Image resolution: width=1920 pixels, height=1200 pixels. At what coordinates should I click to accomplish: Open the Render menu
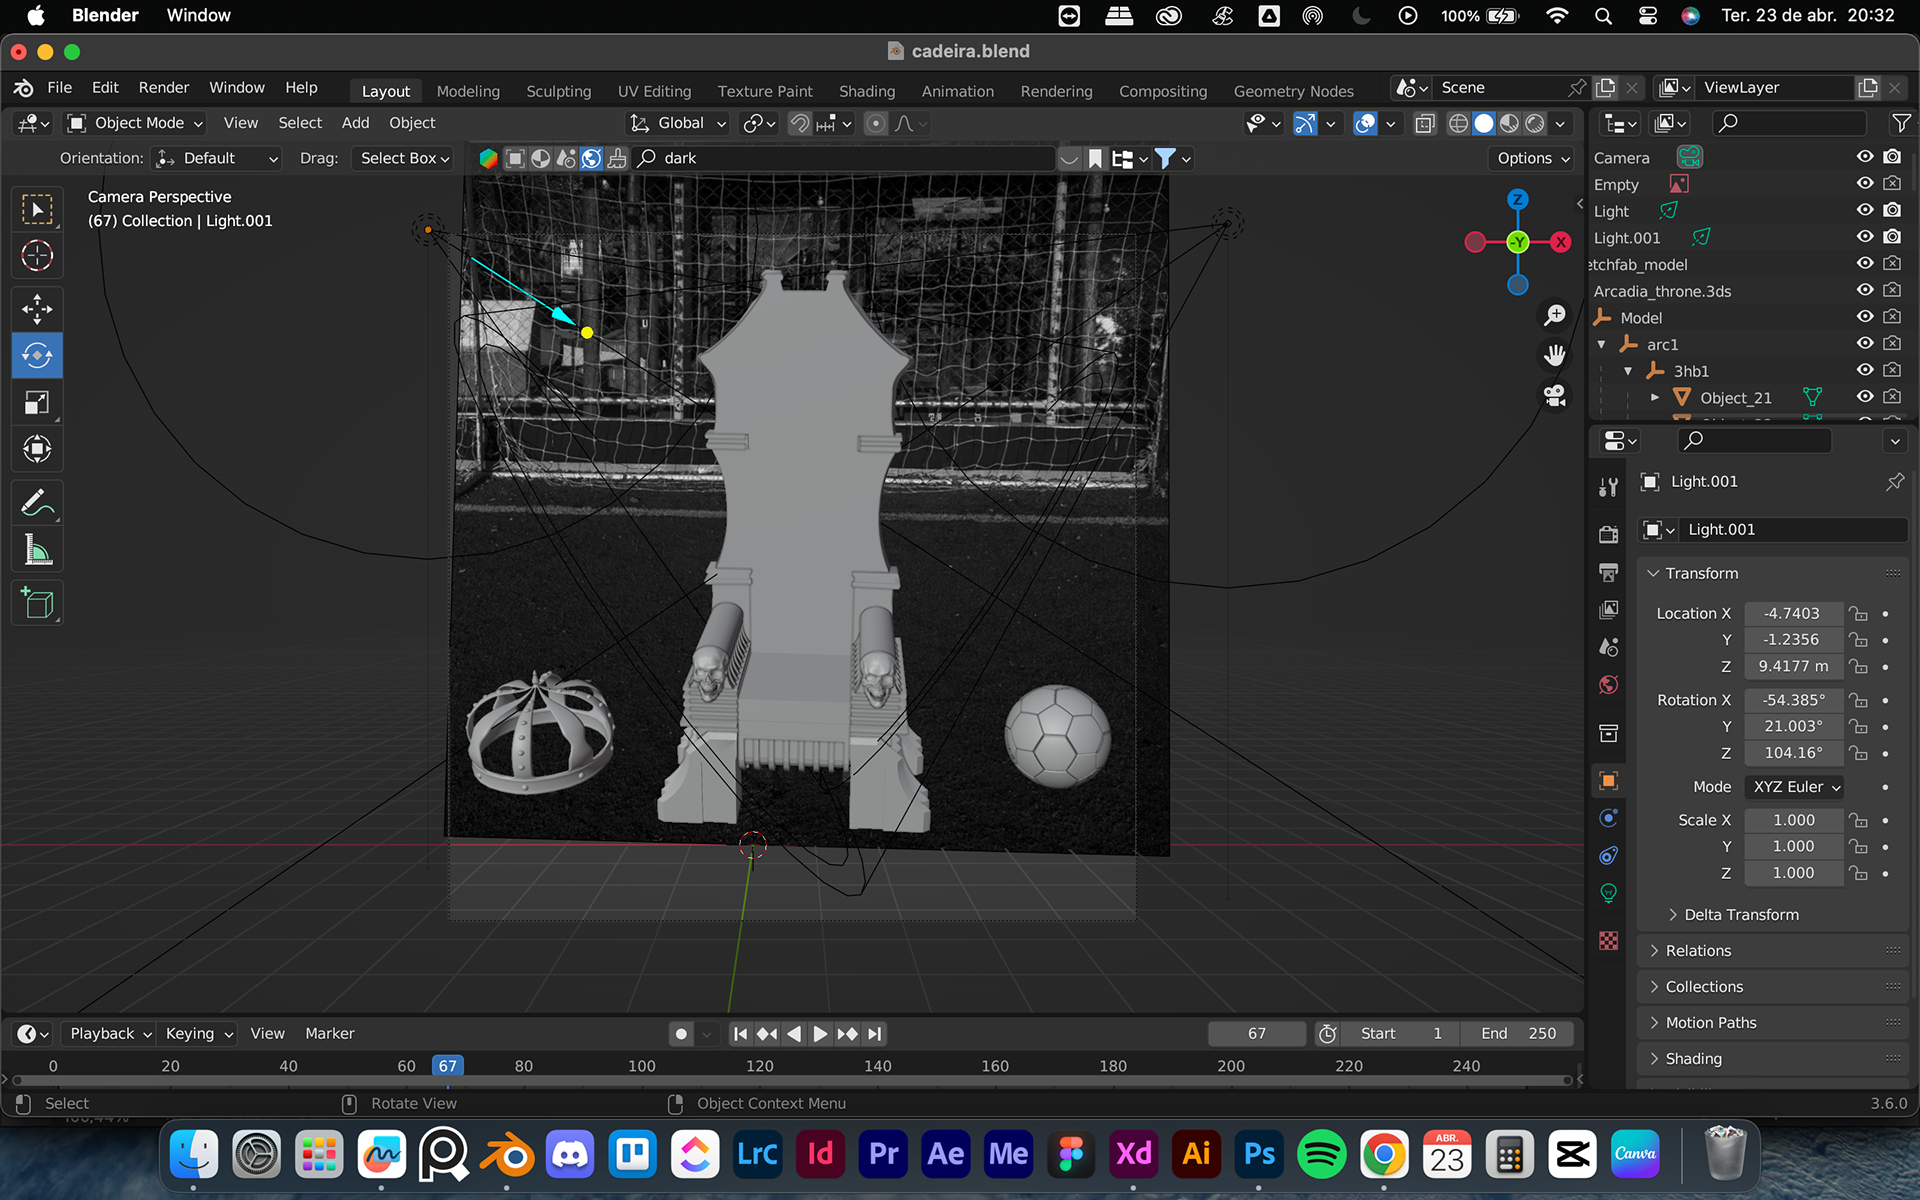click(x=164, y=88)
